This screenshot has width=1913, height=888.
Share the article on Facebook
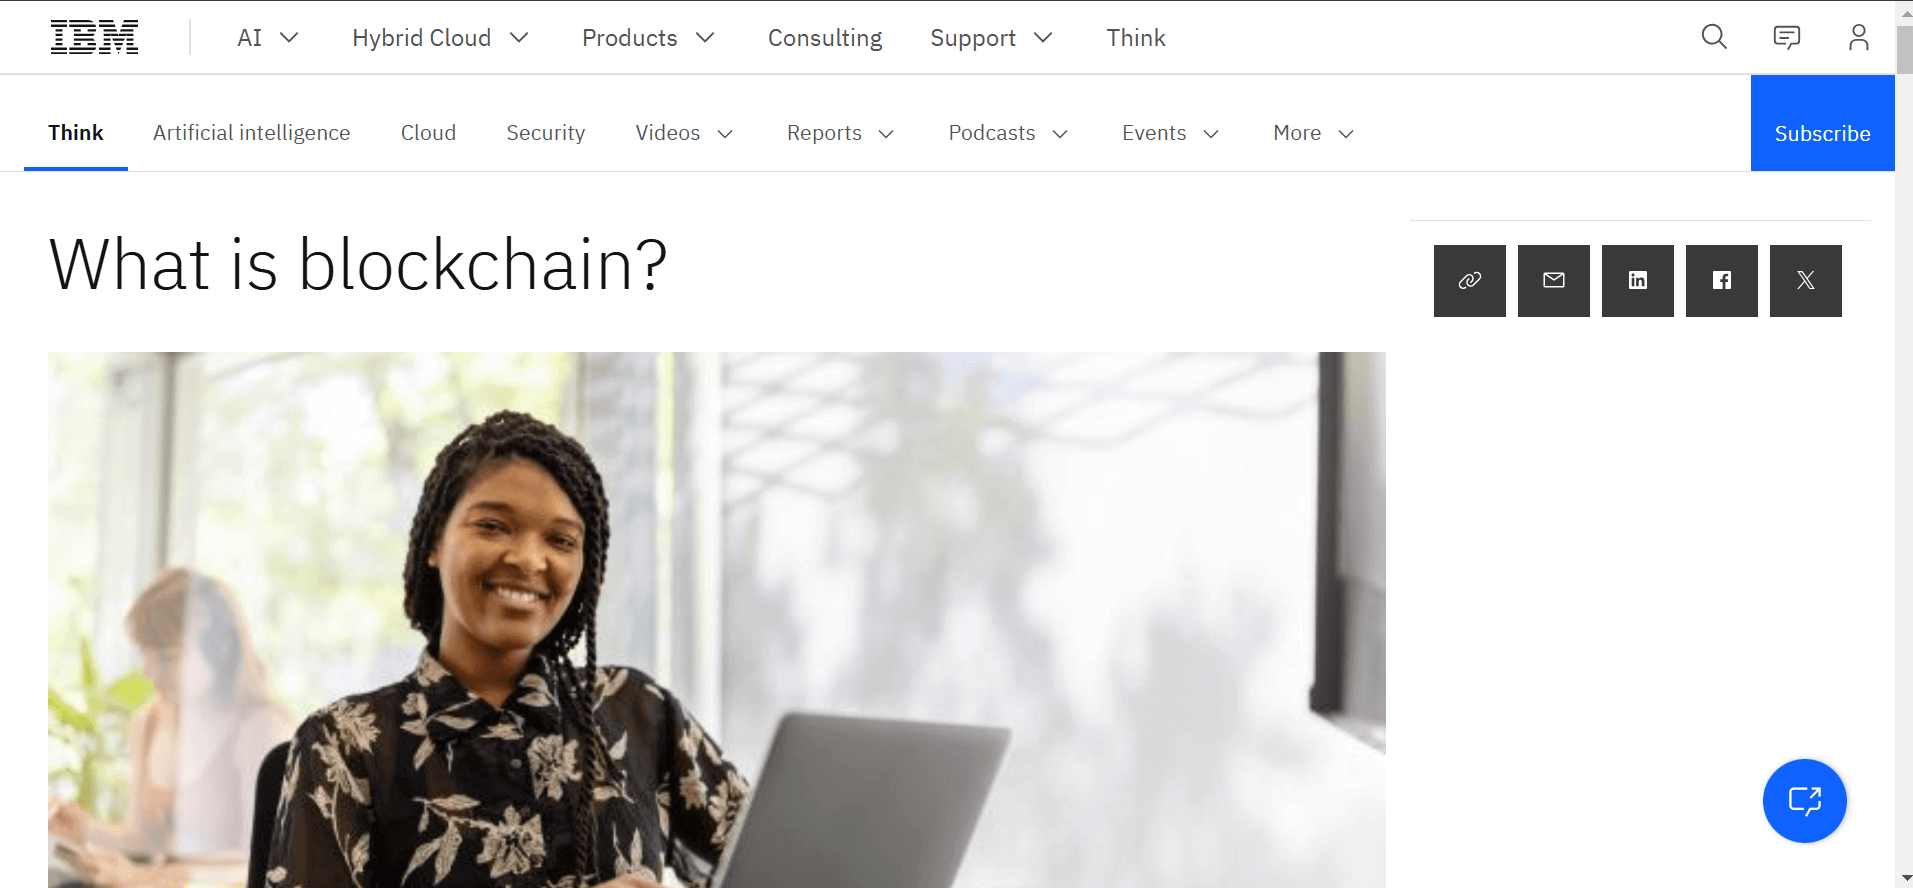click(x=1721, y=281)
